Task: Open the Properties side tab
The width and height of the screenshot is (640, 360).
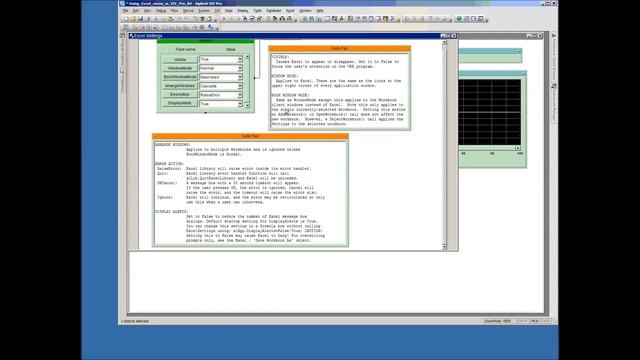Action: click(122, 80)
